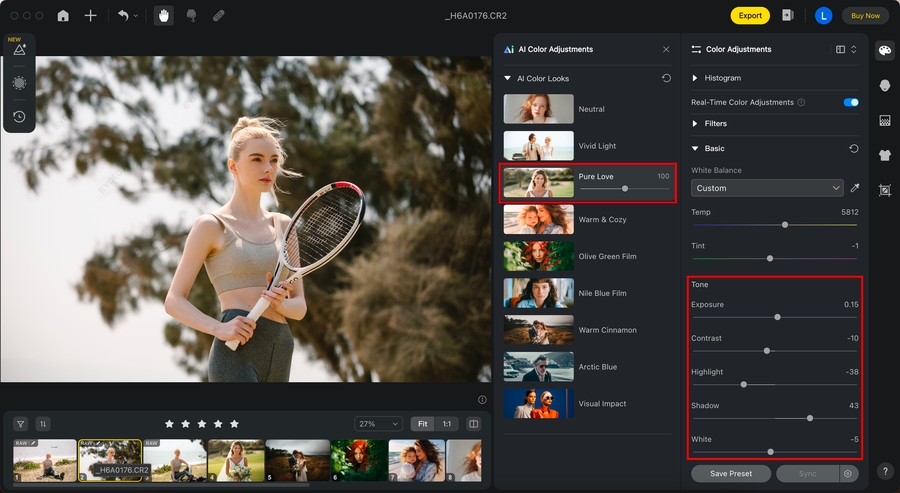Go to the Home screen icon
900x493 pixels.
pyautogui.click(x=64, y=16)
